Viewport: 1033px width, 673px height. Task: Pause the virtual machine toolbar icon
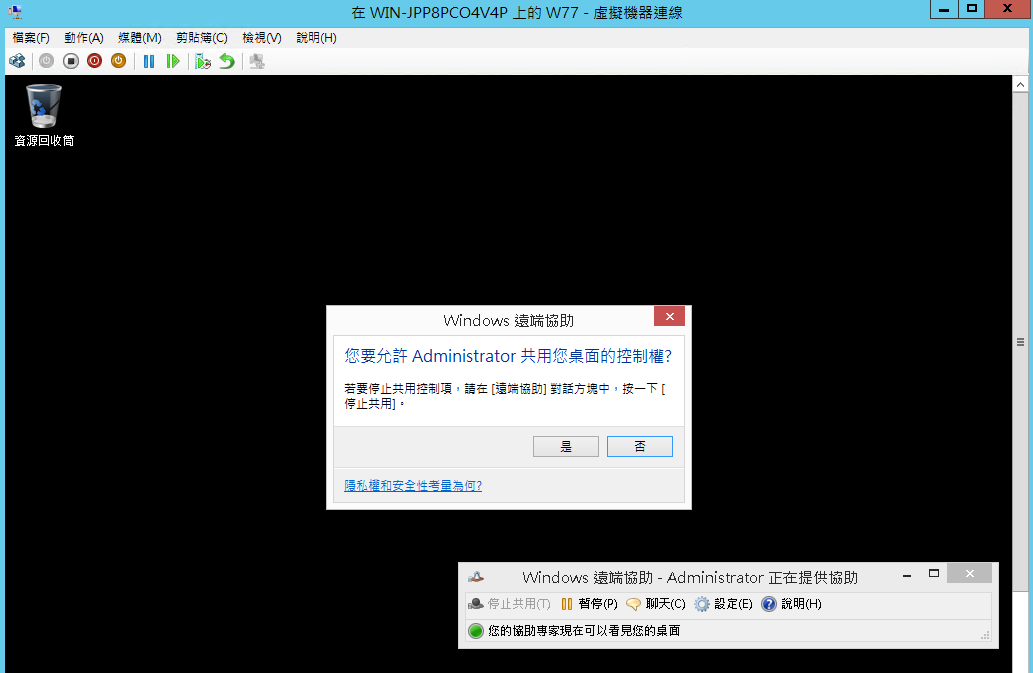pos(149,61)
